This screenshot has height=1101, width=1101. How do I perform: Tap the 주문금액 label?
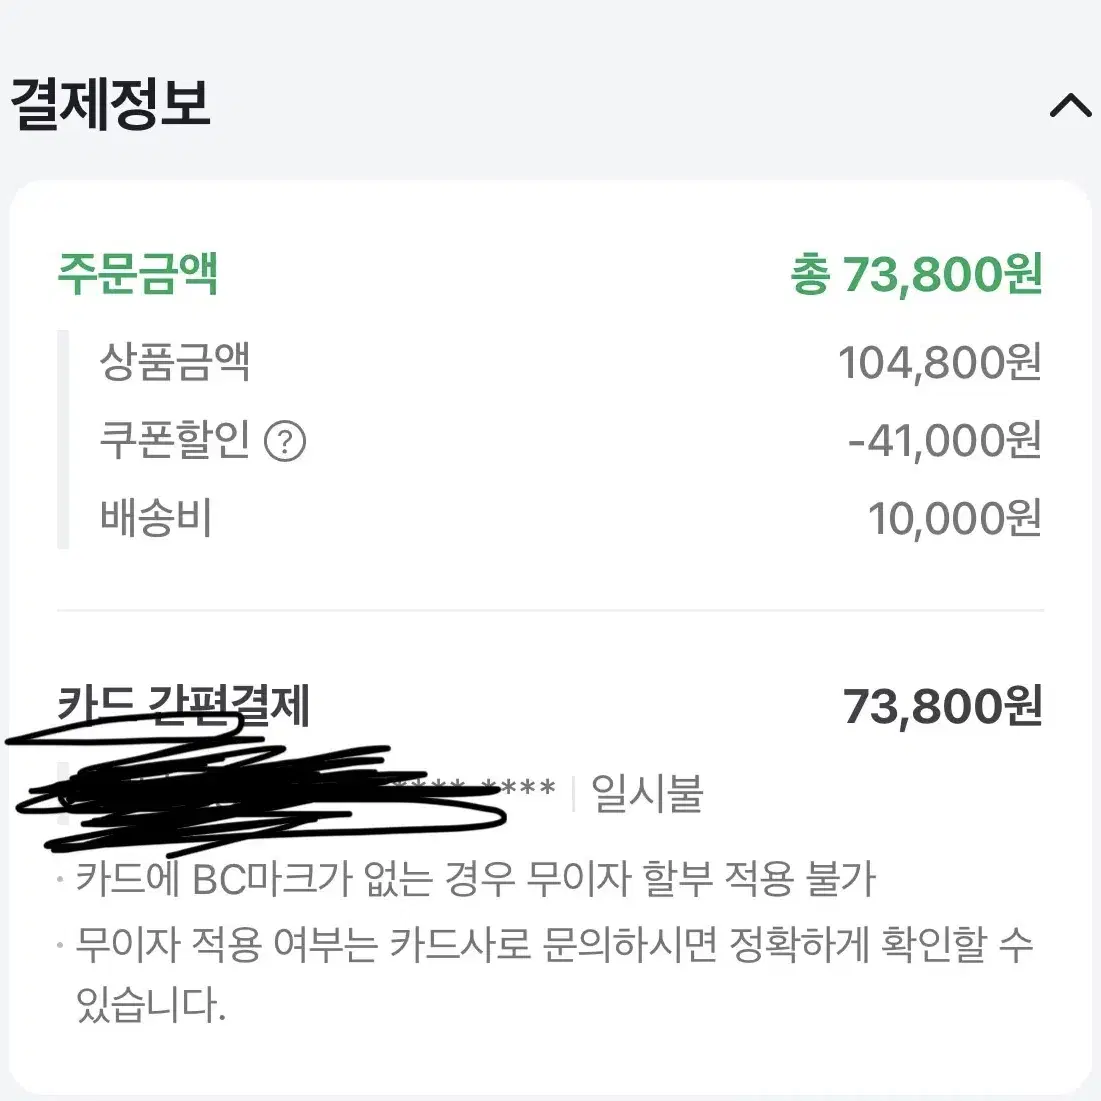(138, 273)
